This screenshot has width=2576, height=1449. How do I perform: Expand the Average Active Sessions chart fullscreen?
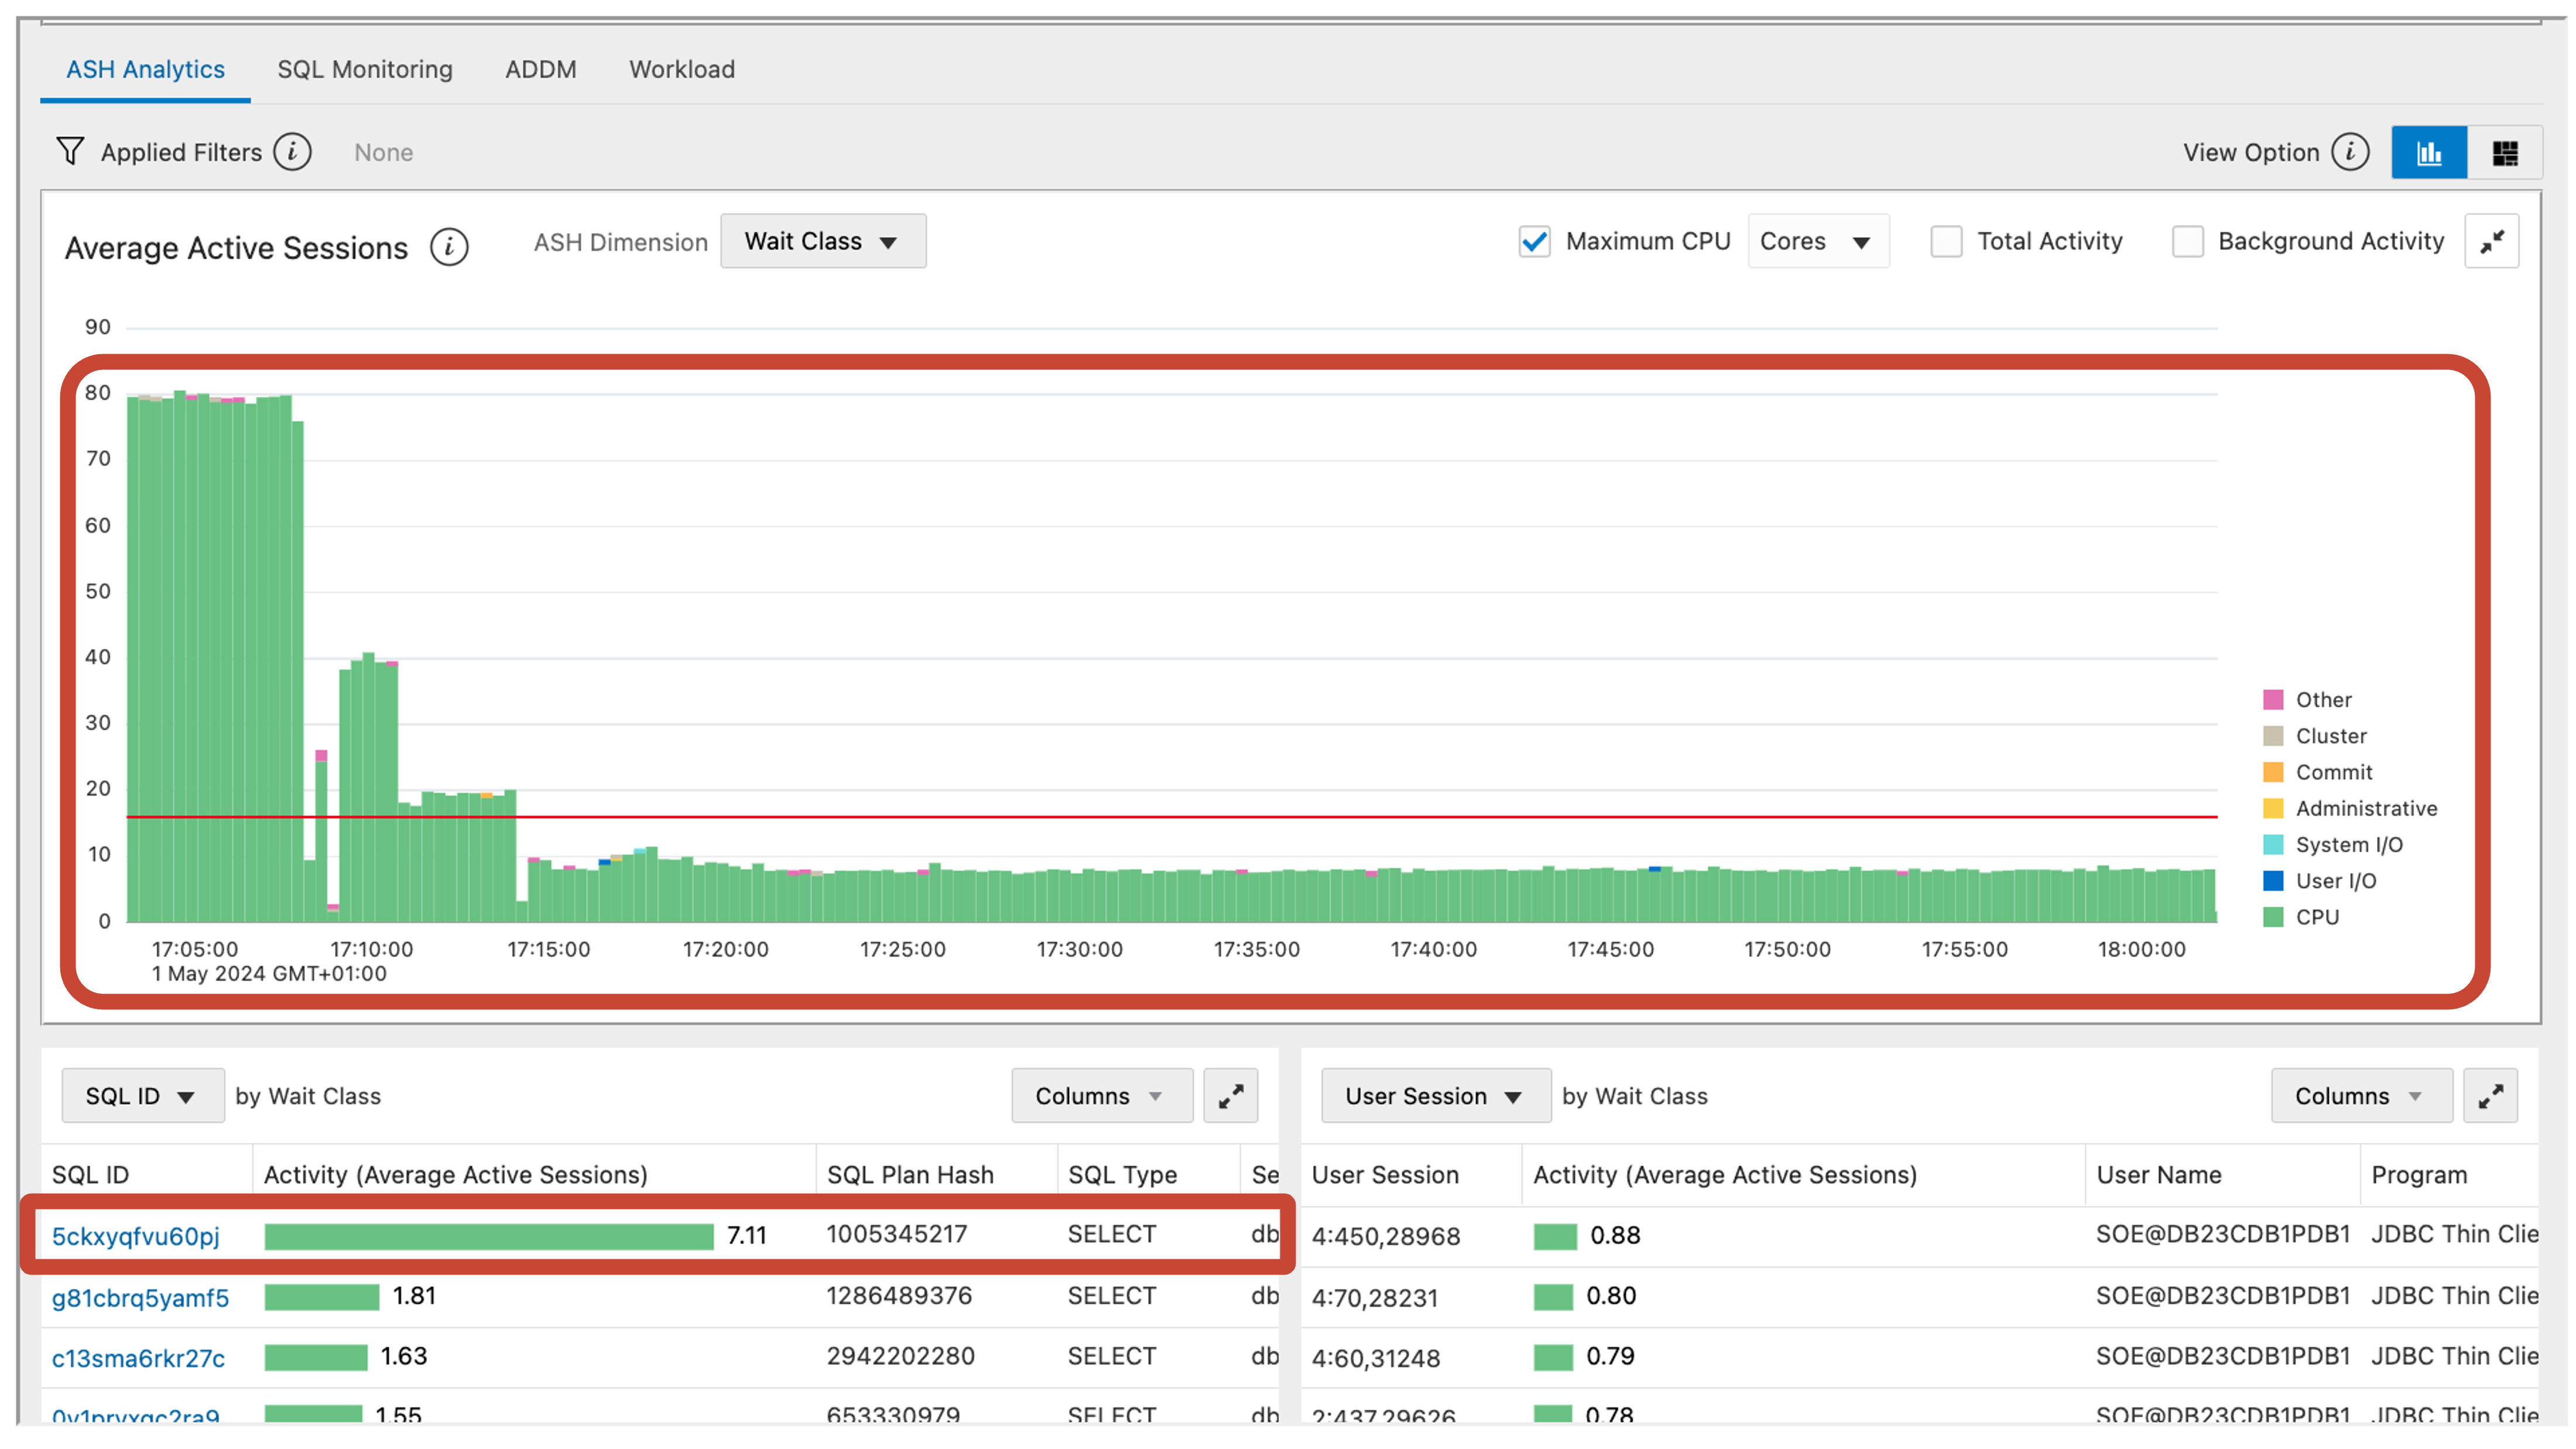(x=2493, y=240)
